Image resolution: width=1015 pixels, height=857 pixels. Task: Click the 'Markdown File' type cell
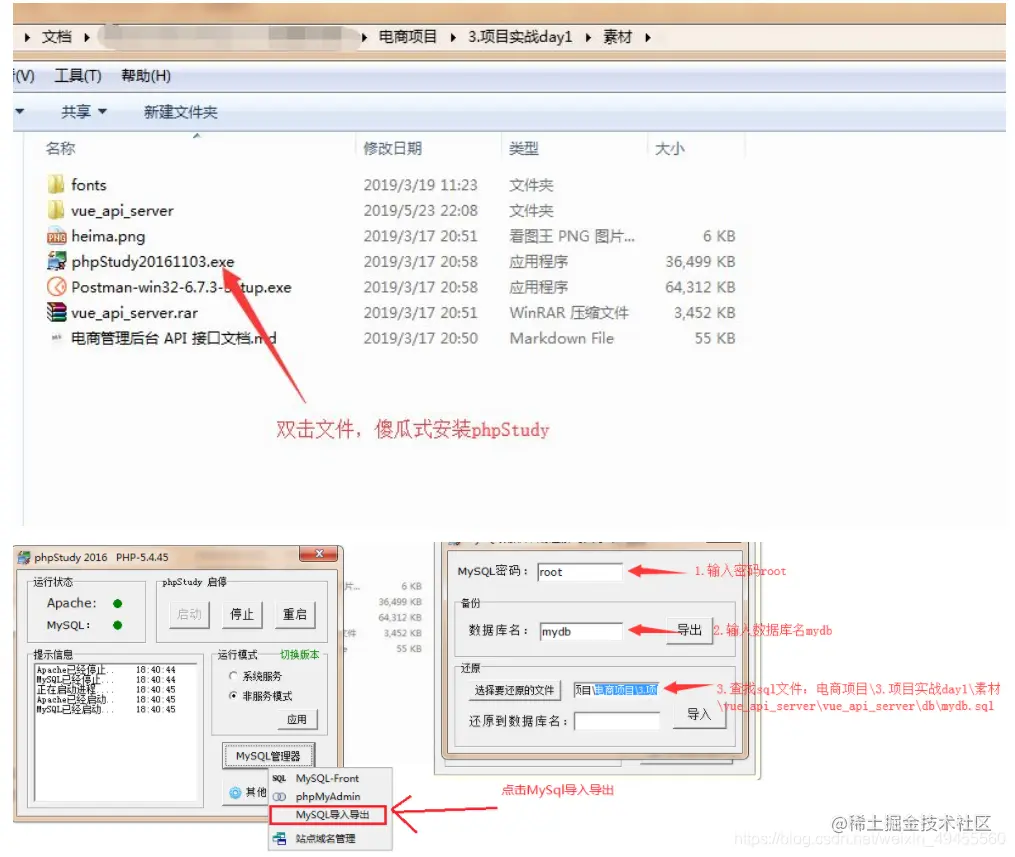tap(561, 338)
